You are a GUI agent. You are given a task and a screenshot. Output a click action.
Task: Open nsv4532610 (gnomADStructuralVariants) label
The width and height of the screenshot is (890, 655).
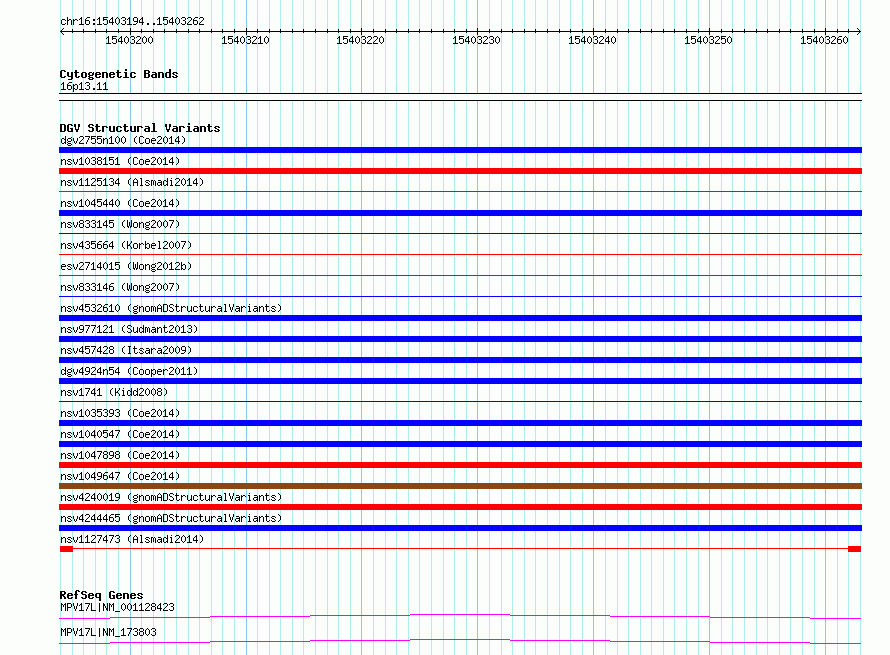coord(171,308)
